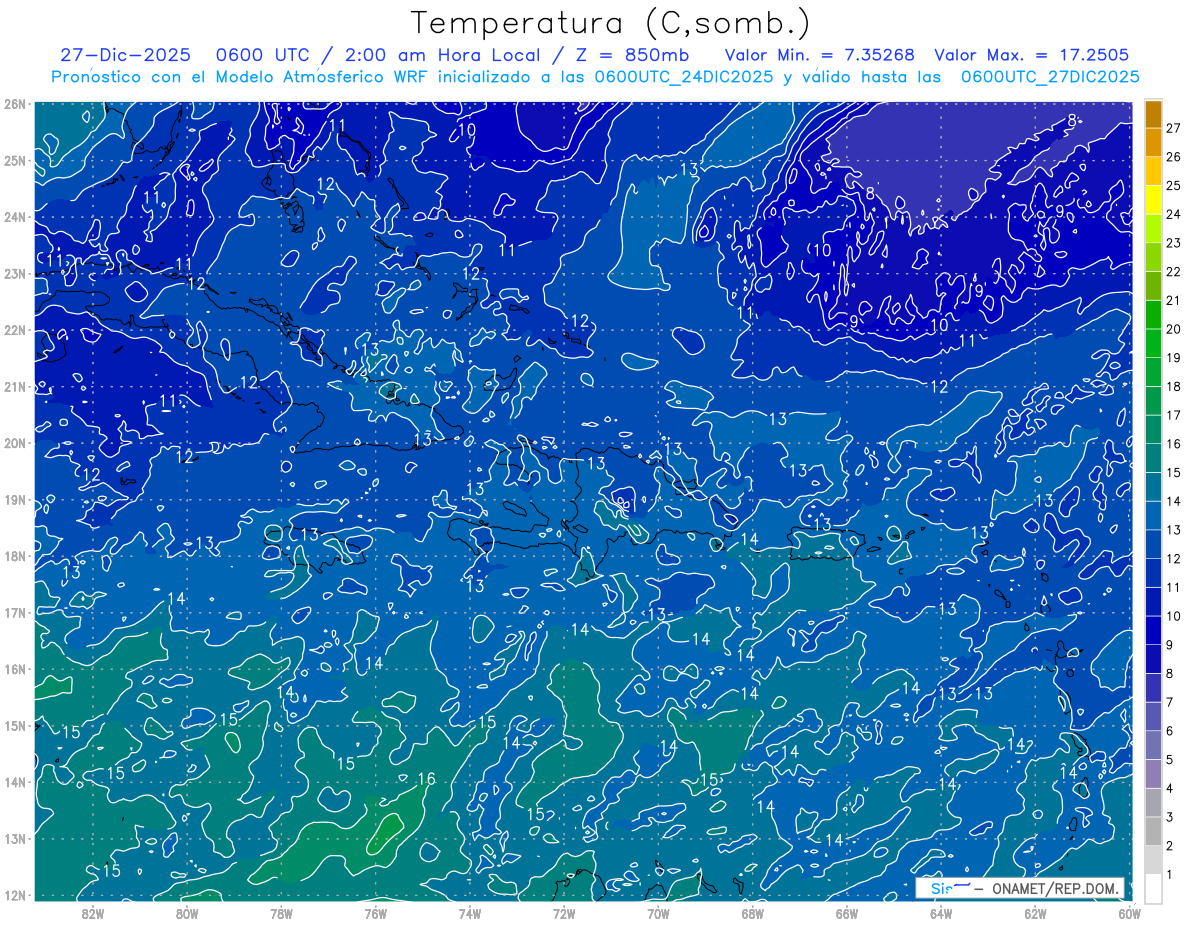This screenshot has height=927, width=1200.
Task: Click the 70W longitude axis label
Action: [x=658, y=912]
